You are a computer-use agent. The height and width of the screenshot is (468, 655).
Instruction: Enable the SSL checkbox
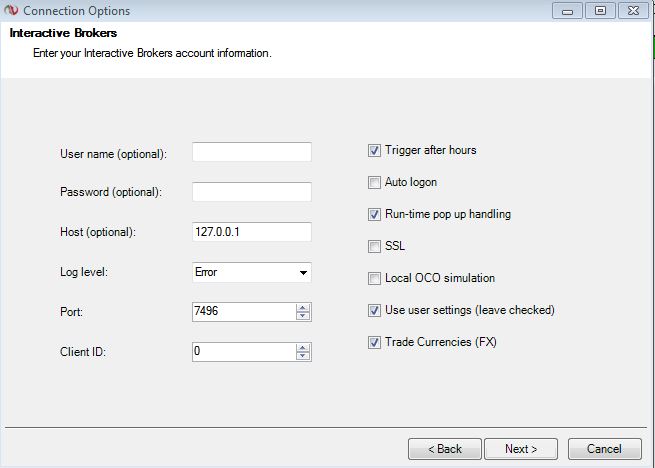[375, 247]
